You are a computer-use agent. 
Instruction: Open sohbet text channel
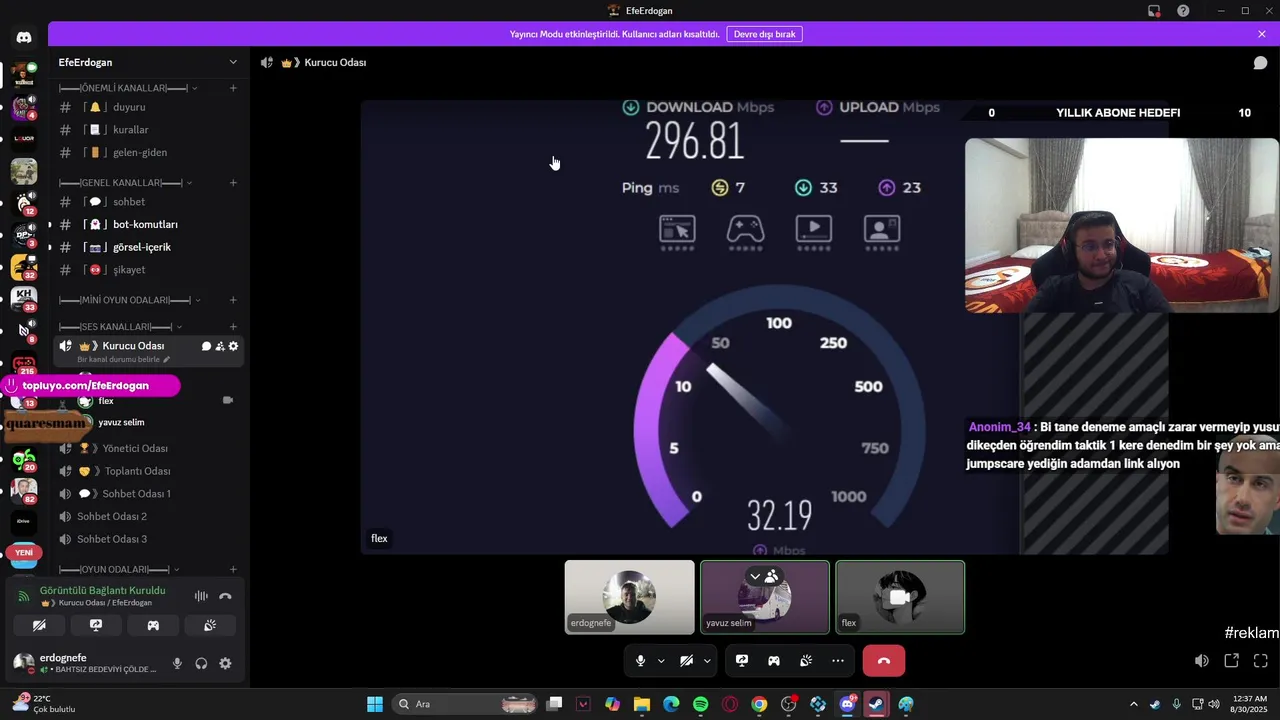coord(150,202)
